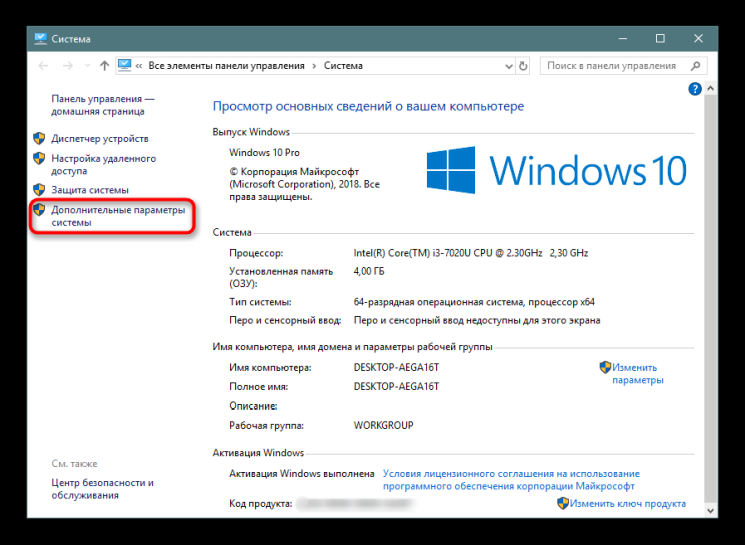Click the computer icon in address bar

[x=124, y=65]
